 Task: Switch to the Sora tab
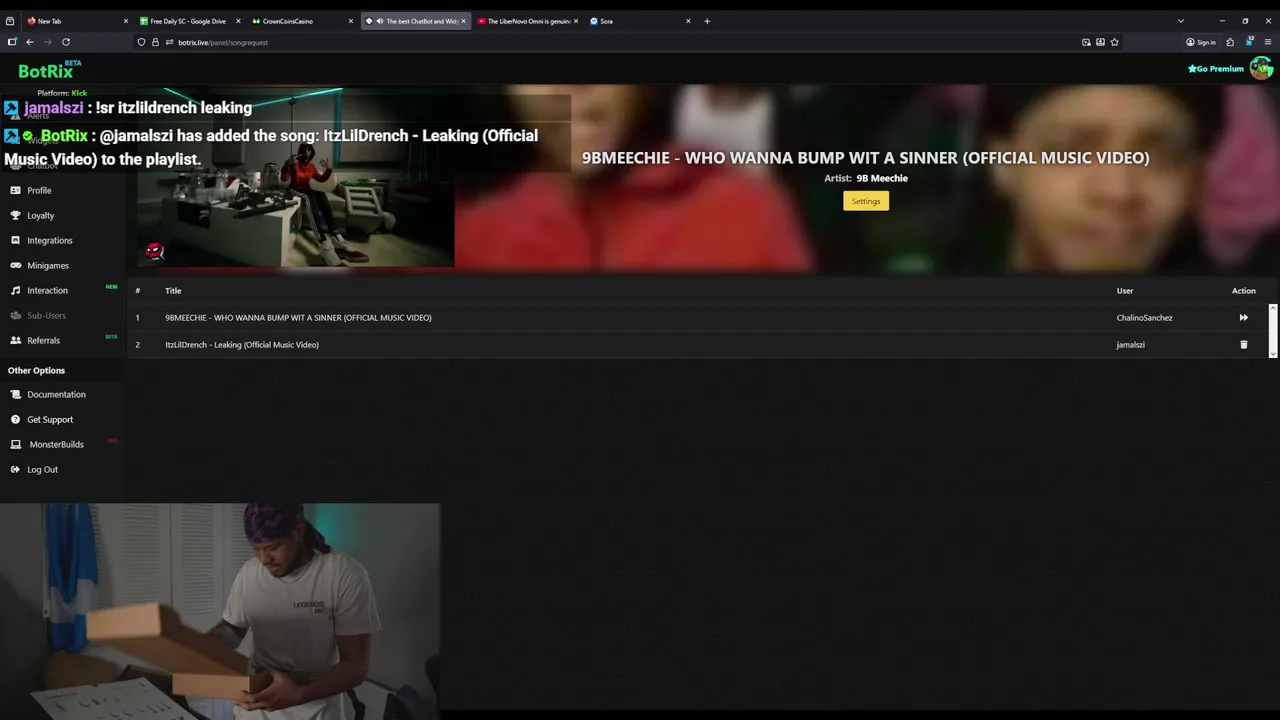click(x=641, y=21)
